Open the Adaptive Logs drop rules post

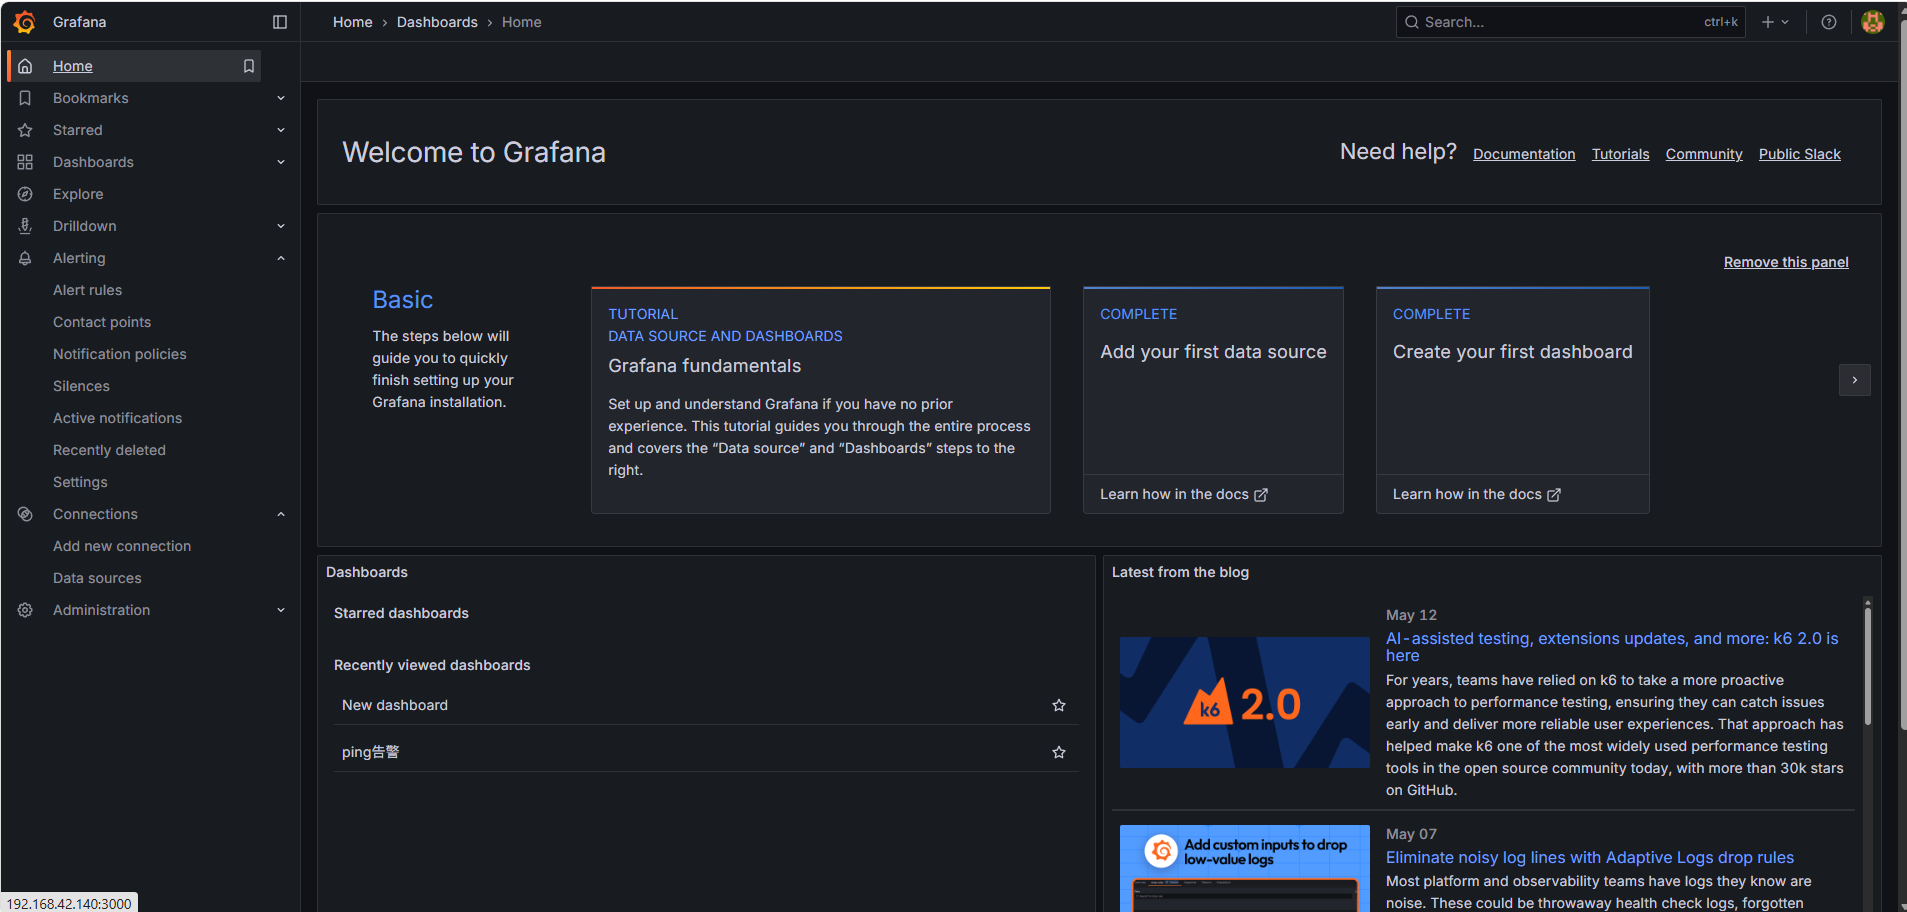[1590, 857]
